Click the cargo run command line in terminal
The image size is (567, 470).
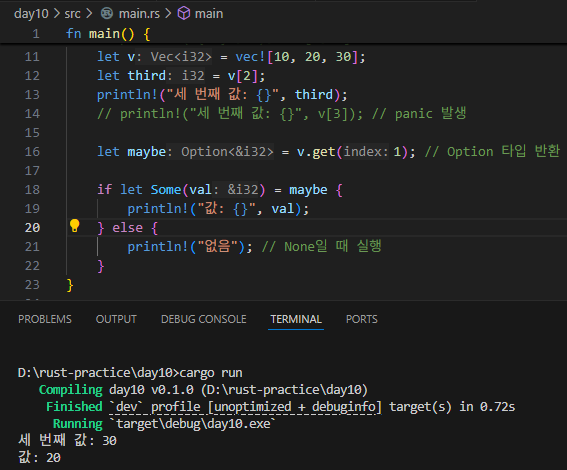click(x=130, y=373)
